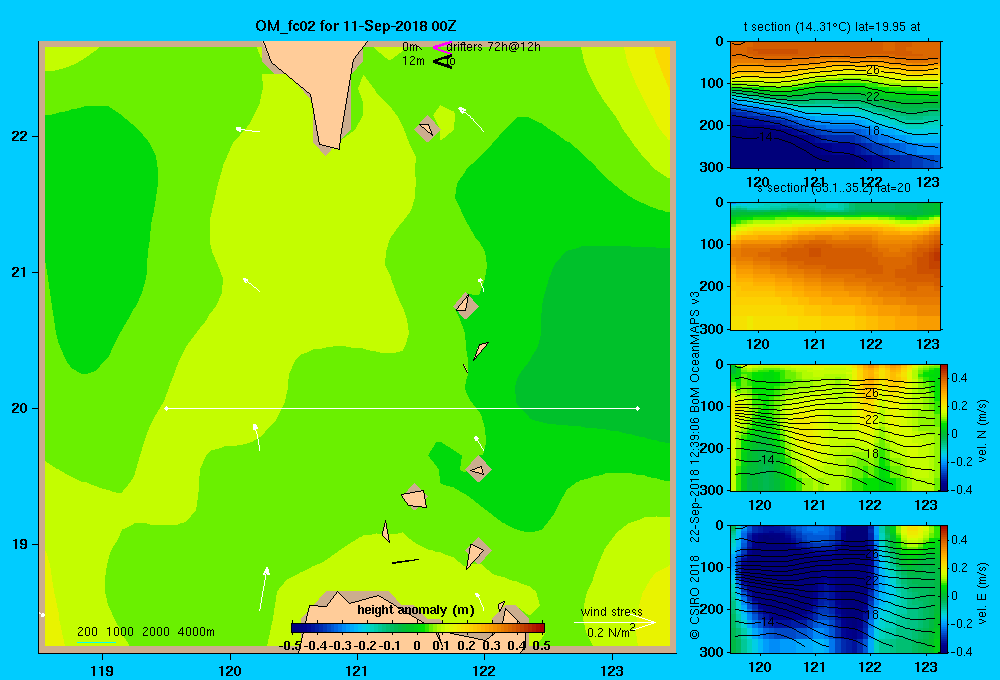Click the '14' isotherm label in the temperature section
This screenshot has width=1000, height=680.
click(x=765, y=137)
